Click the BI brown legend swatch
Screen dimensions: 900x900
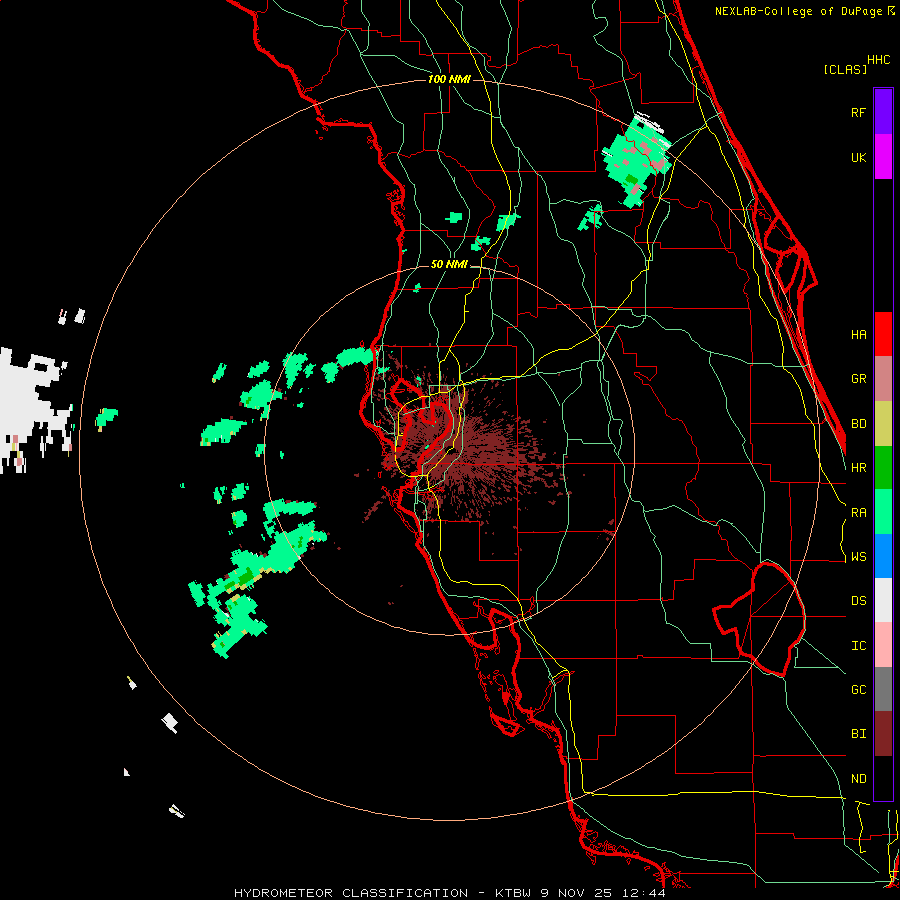click(883, 734)
